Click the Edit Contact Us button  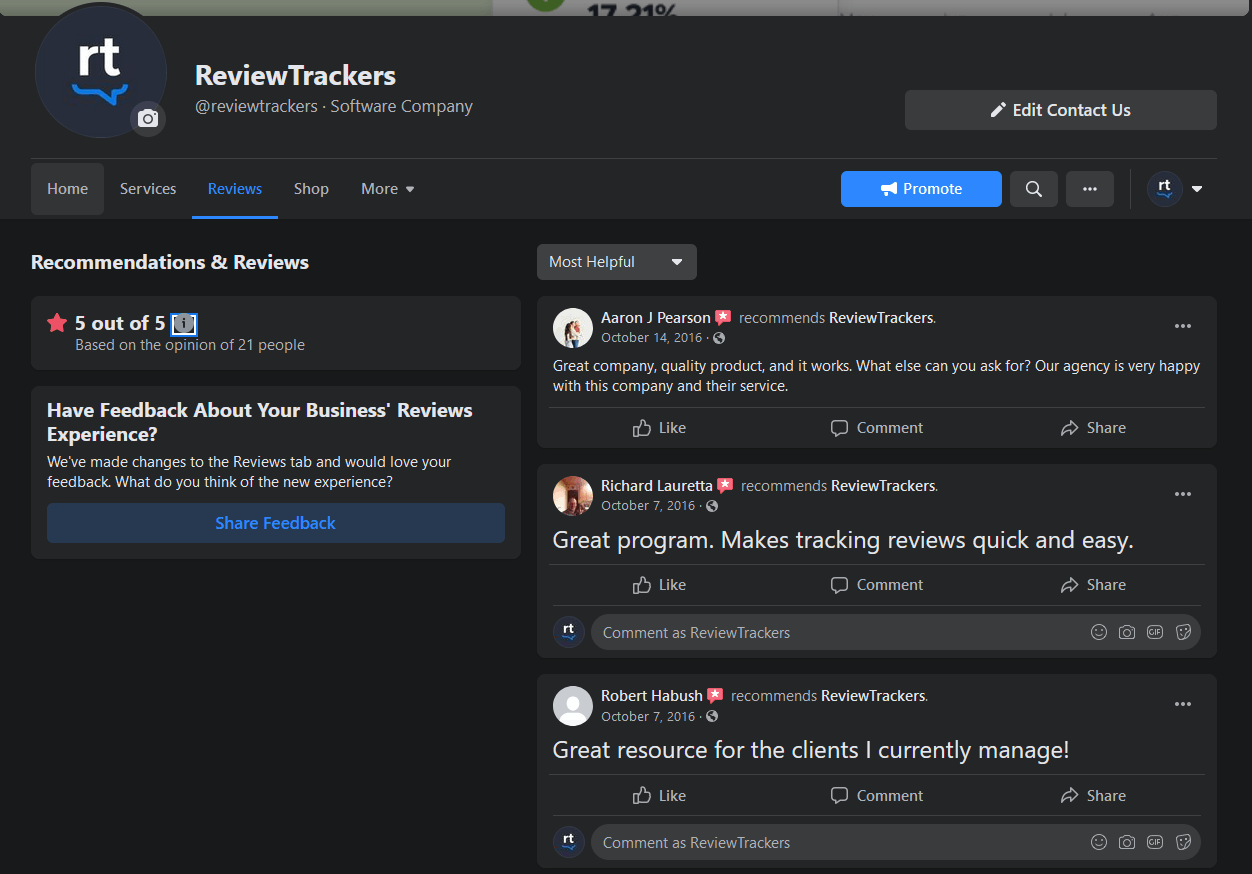1060,110
